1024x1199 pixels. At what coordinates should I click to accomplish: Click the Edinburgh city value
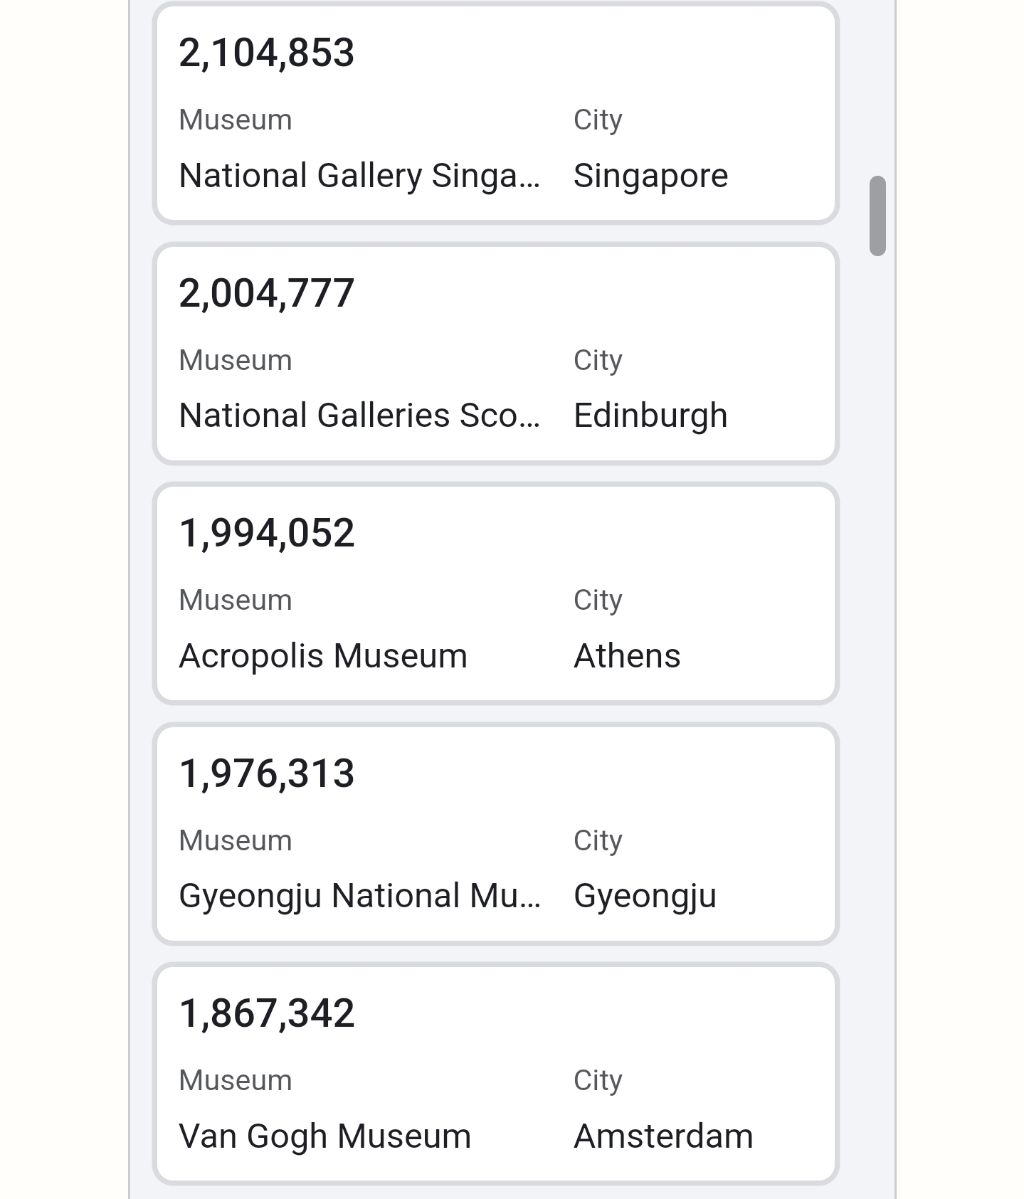(x=651, y=416)
